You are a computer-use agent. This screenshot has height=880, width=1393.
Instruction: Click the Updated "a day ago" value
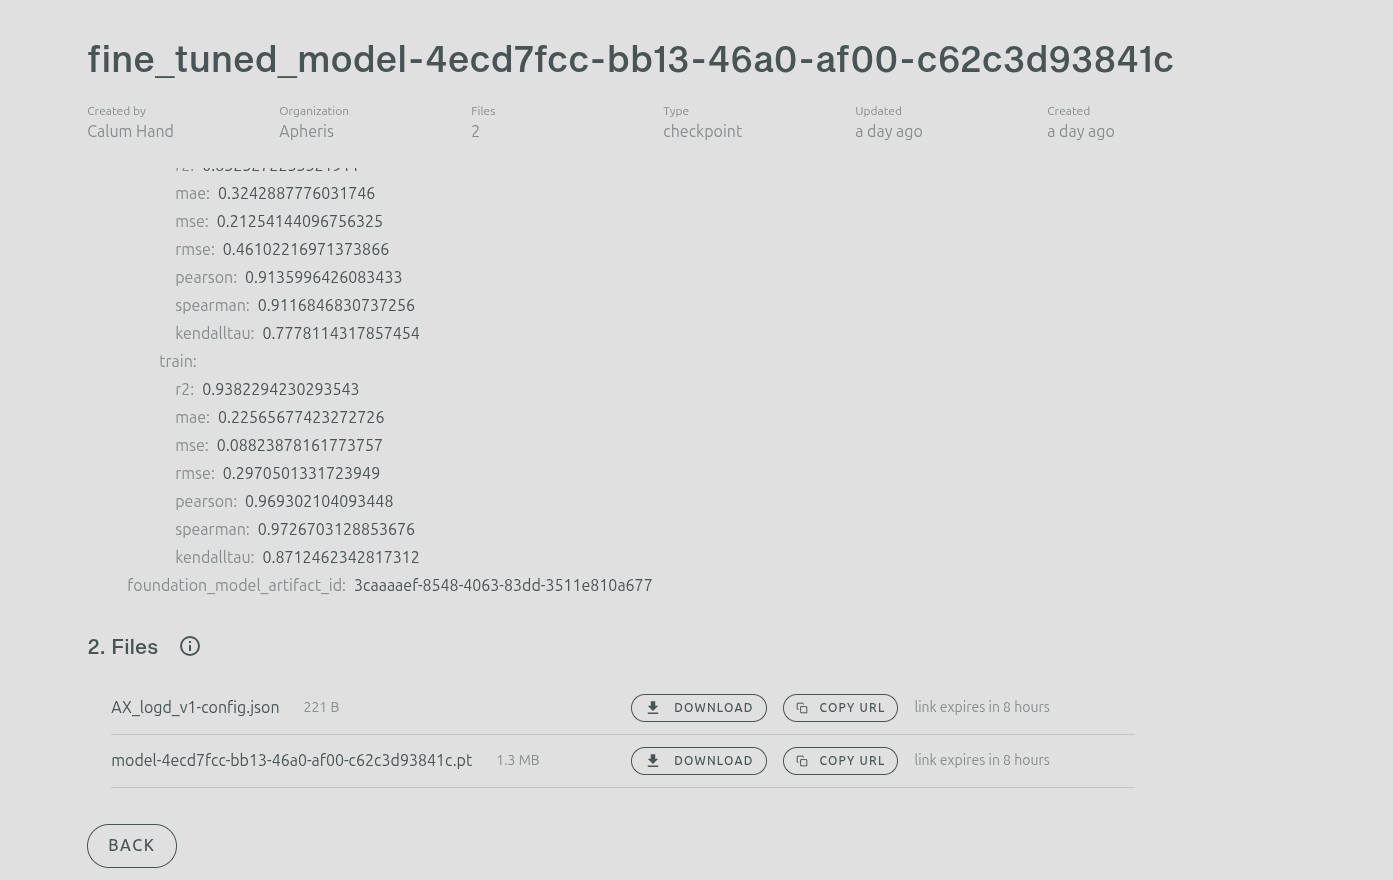[x=888, y=131]
